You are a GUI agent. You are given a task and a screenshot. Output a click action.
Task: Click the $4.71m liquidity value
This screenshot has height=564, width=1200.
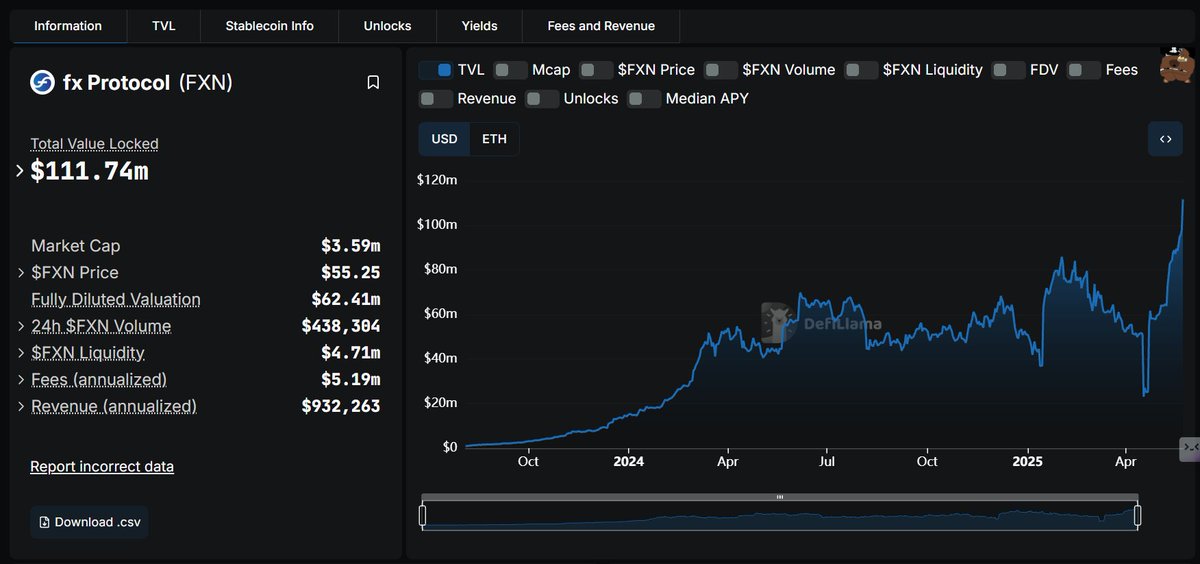coord(350,353)
